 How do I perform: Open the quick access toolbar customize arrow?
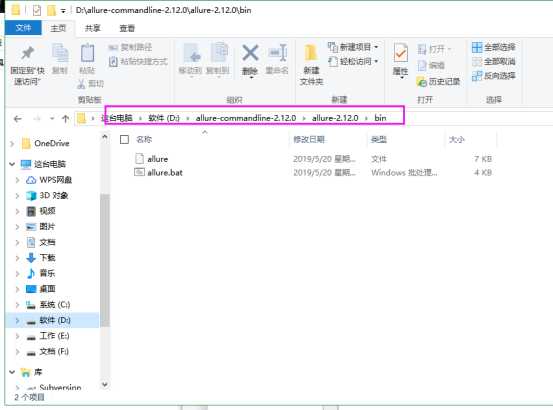pyautogui.click(x=63, y=11)
